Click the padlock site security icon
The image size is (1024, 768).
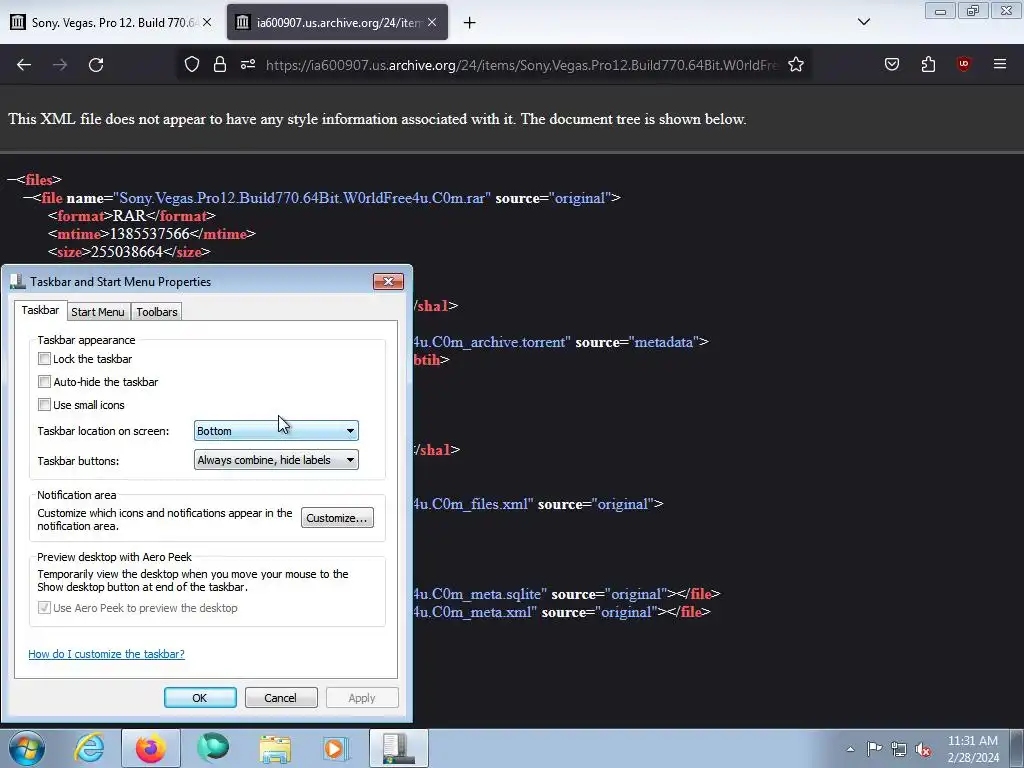[220, 64]
